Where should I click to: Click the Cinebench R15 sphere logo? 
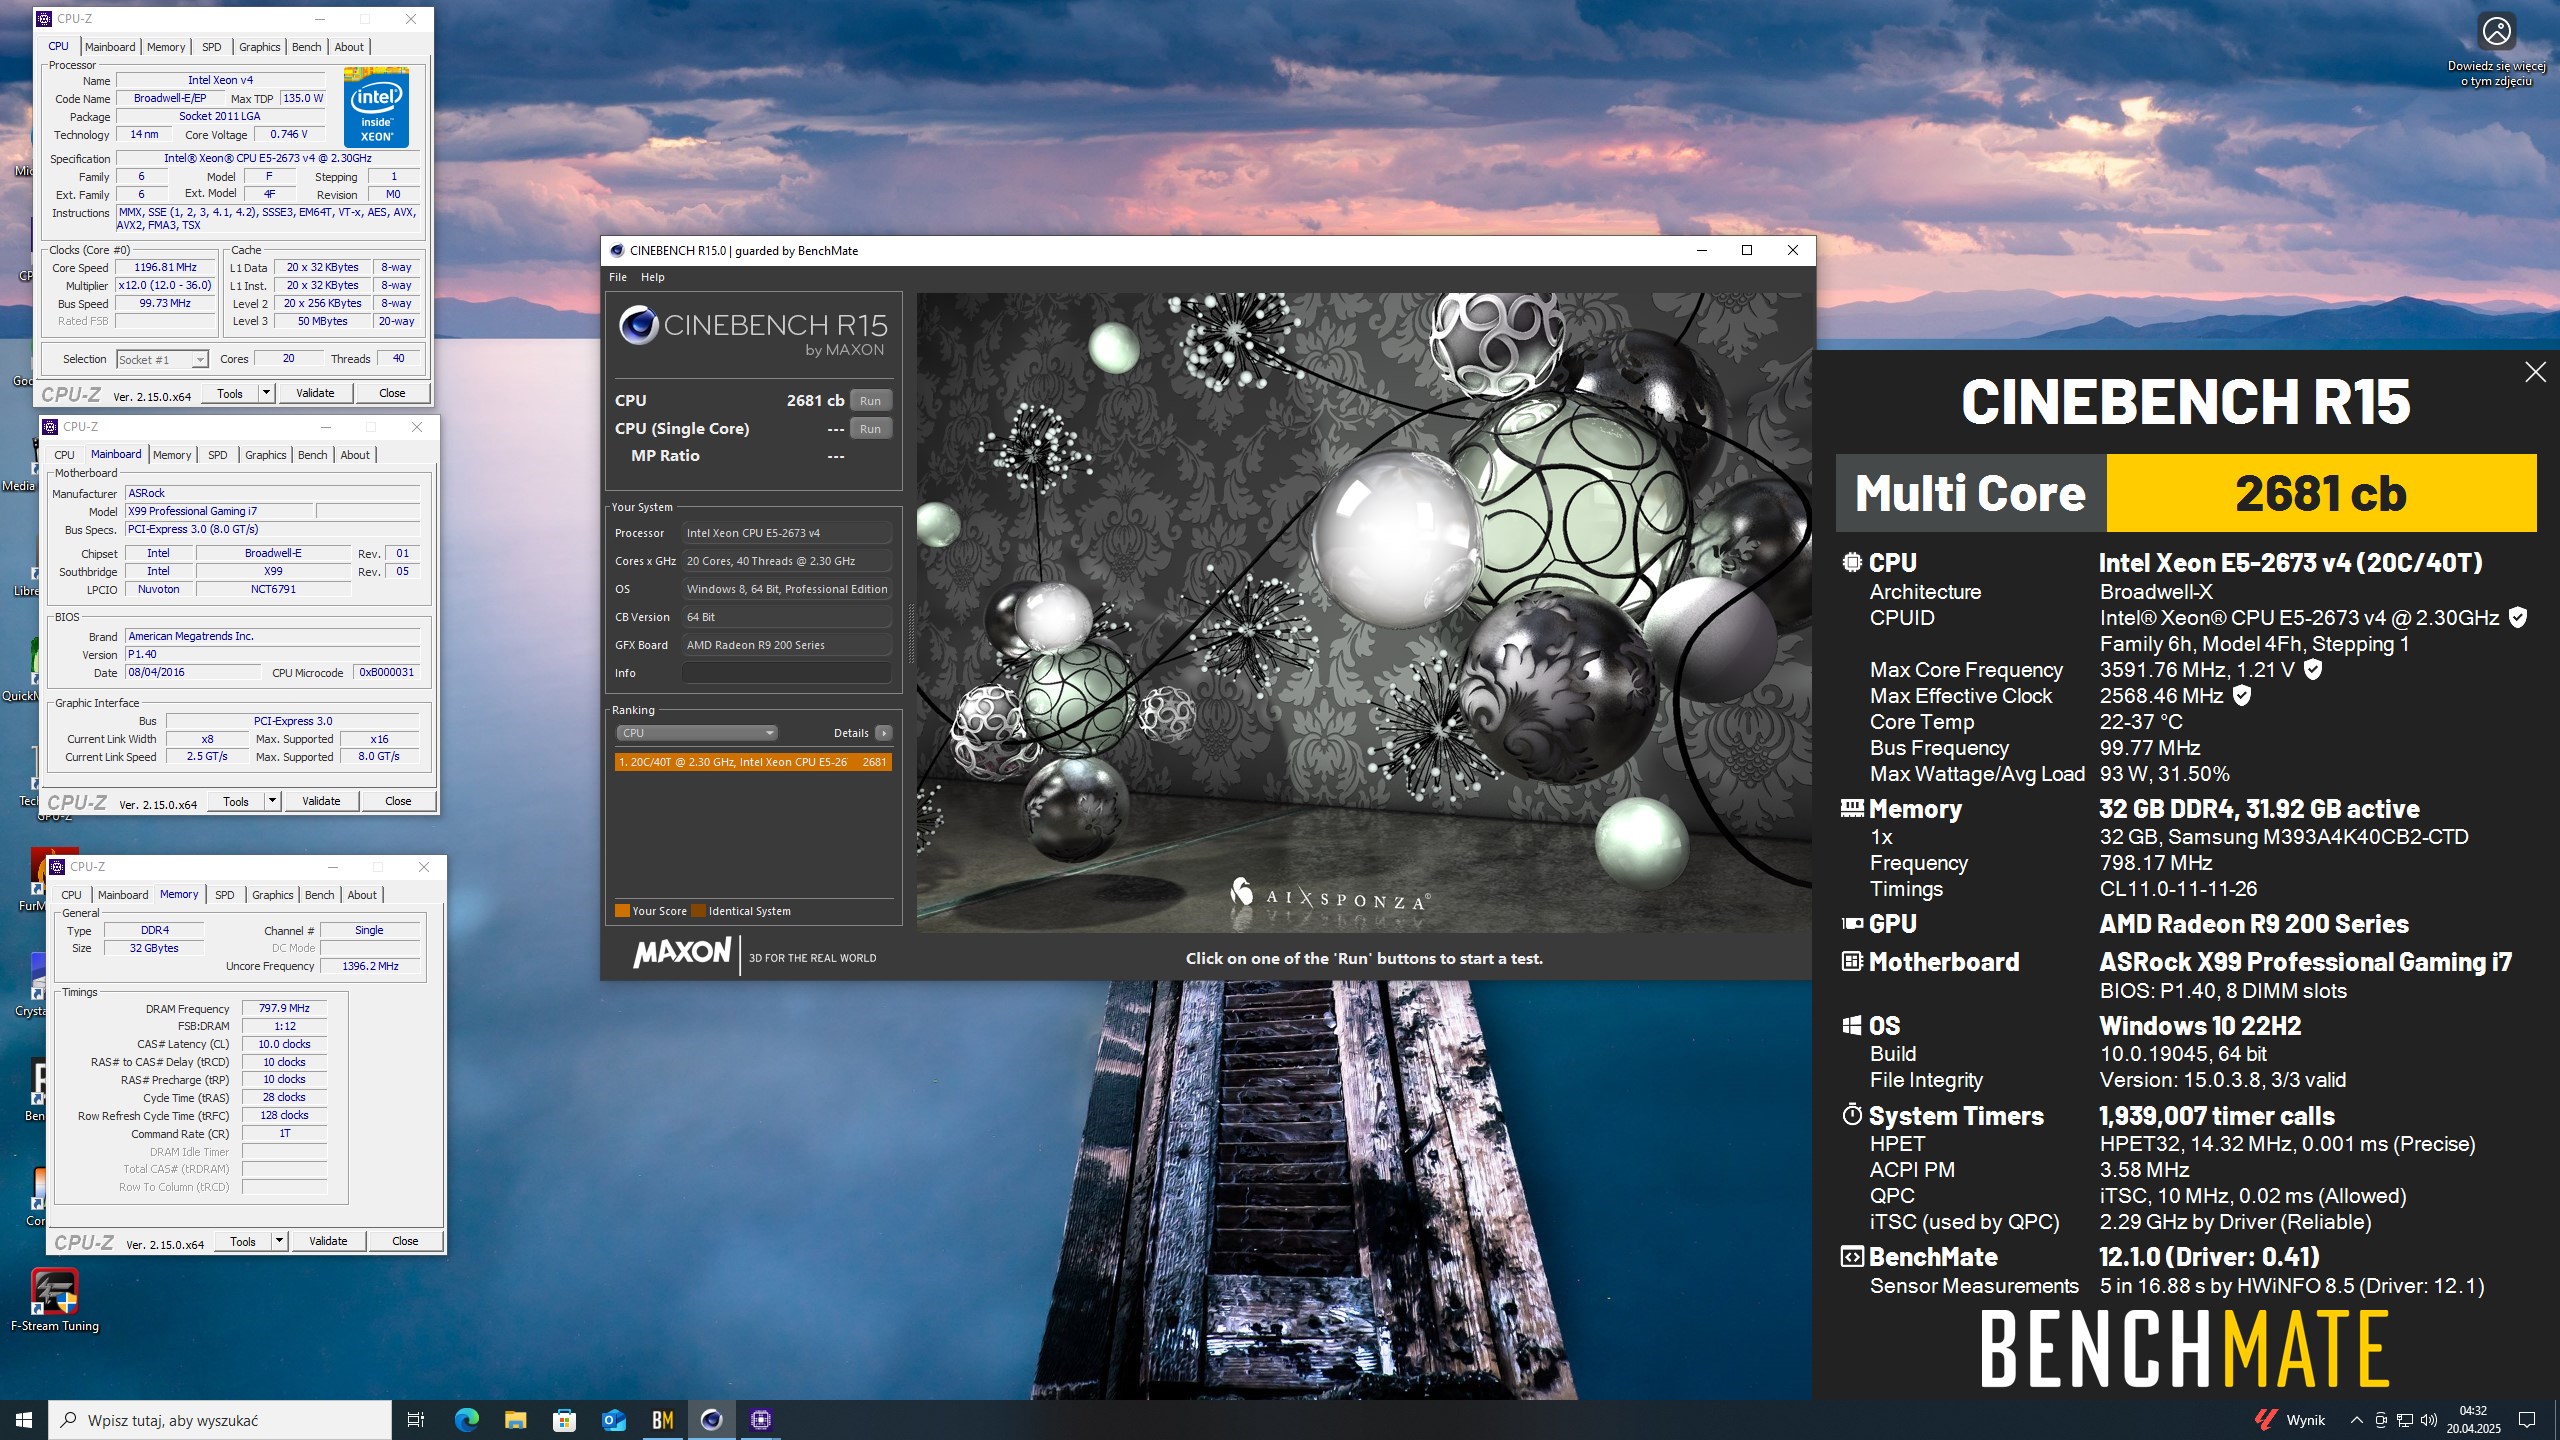point(638,325)
